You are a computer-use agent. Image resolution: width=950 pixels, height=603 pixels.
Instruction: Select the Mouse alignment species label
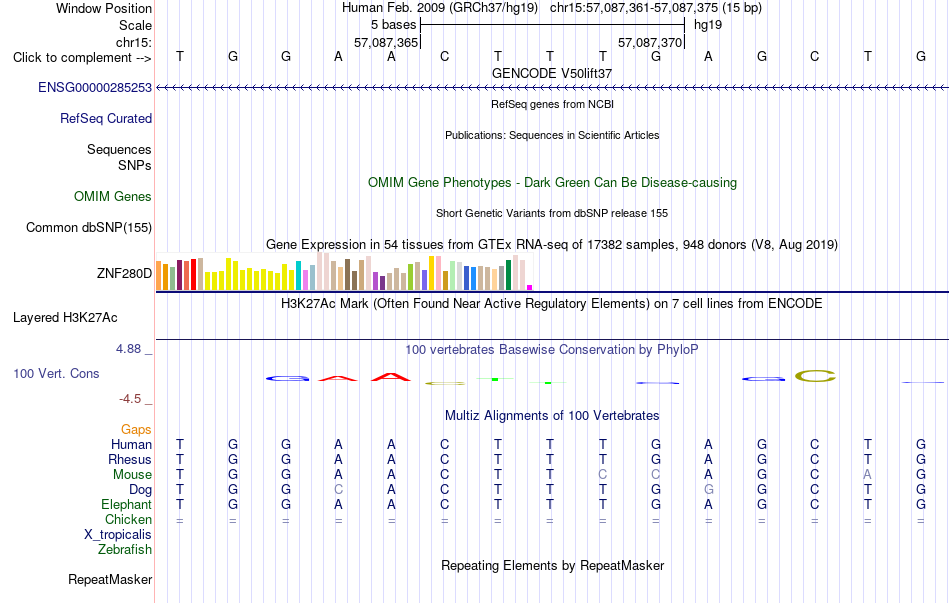132,475
